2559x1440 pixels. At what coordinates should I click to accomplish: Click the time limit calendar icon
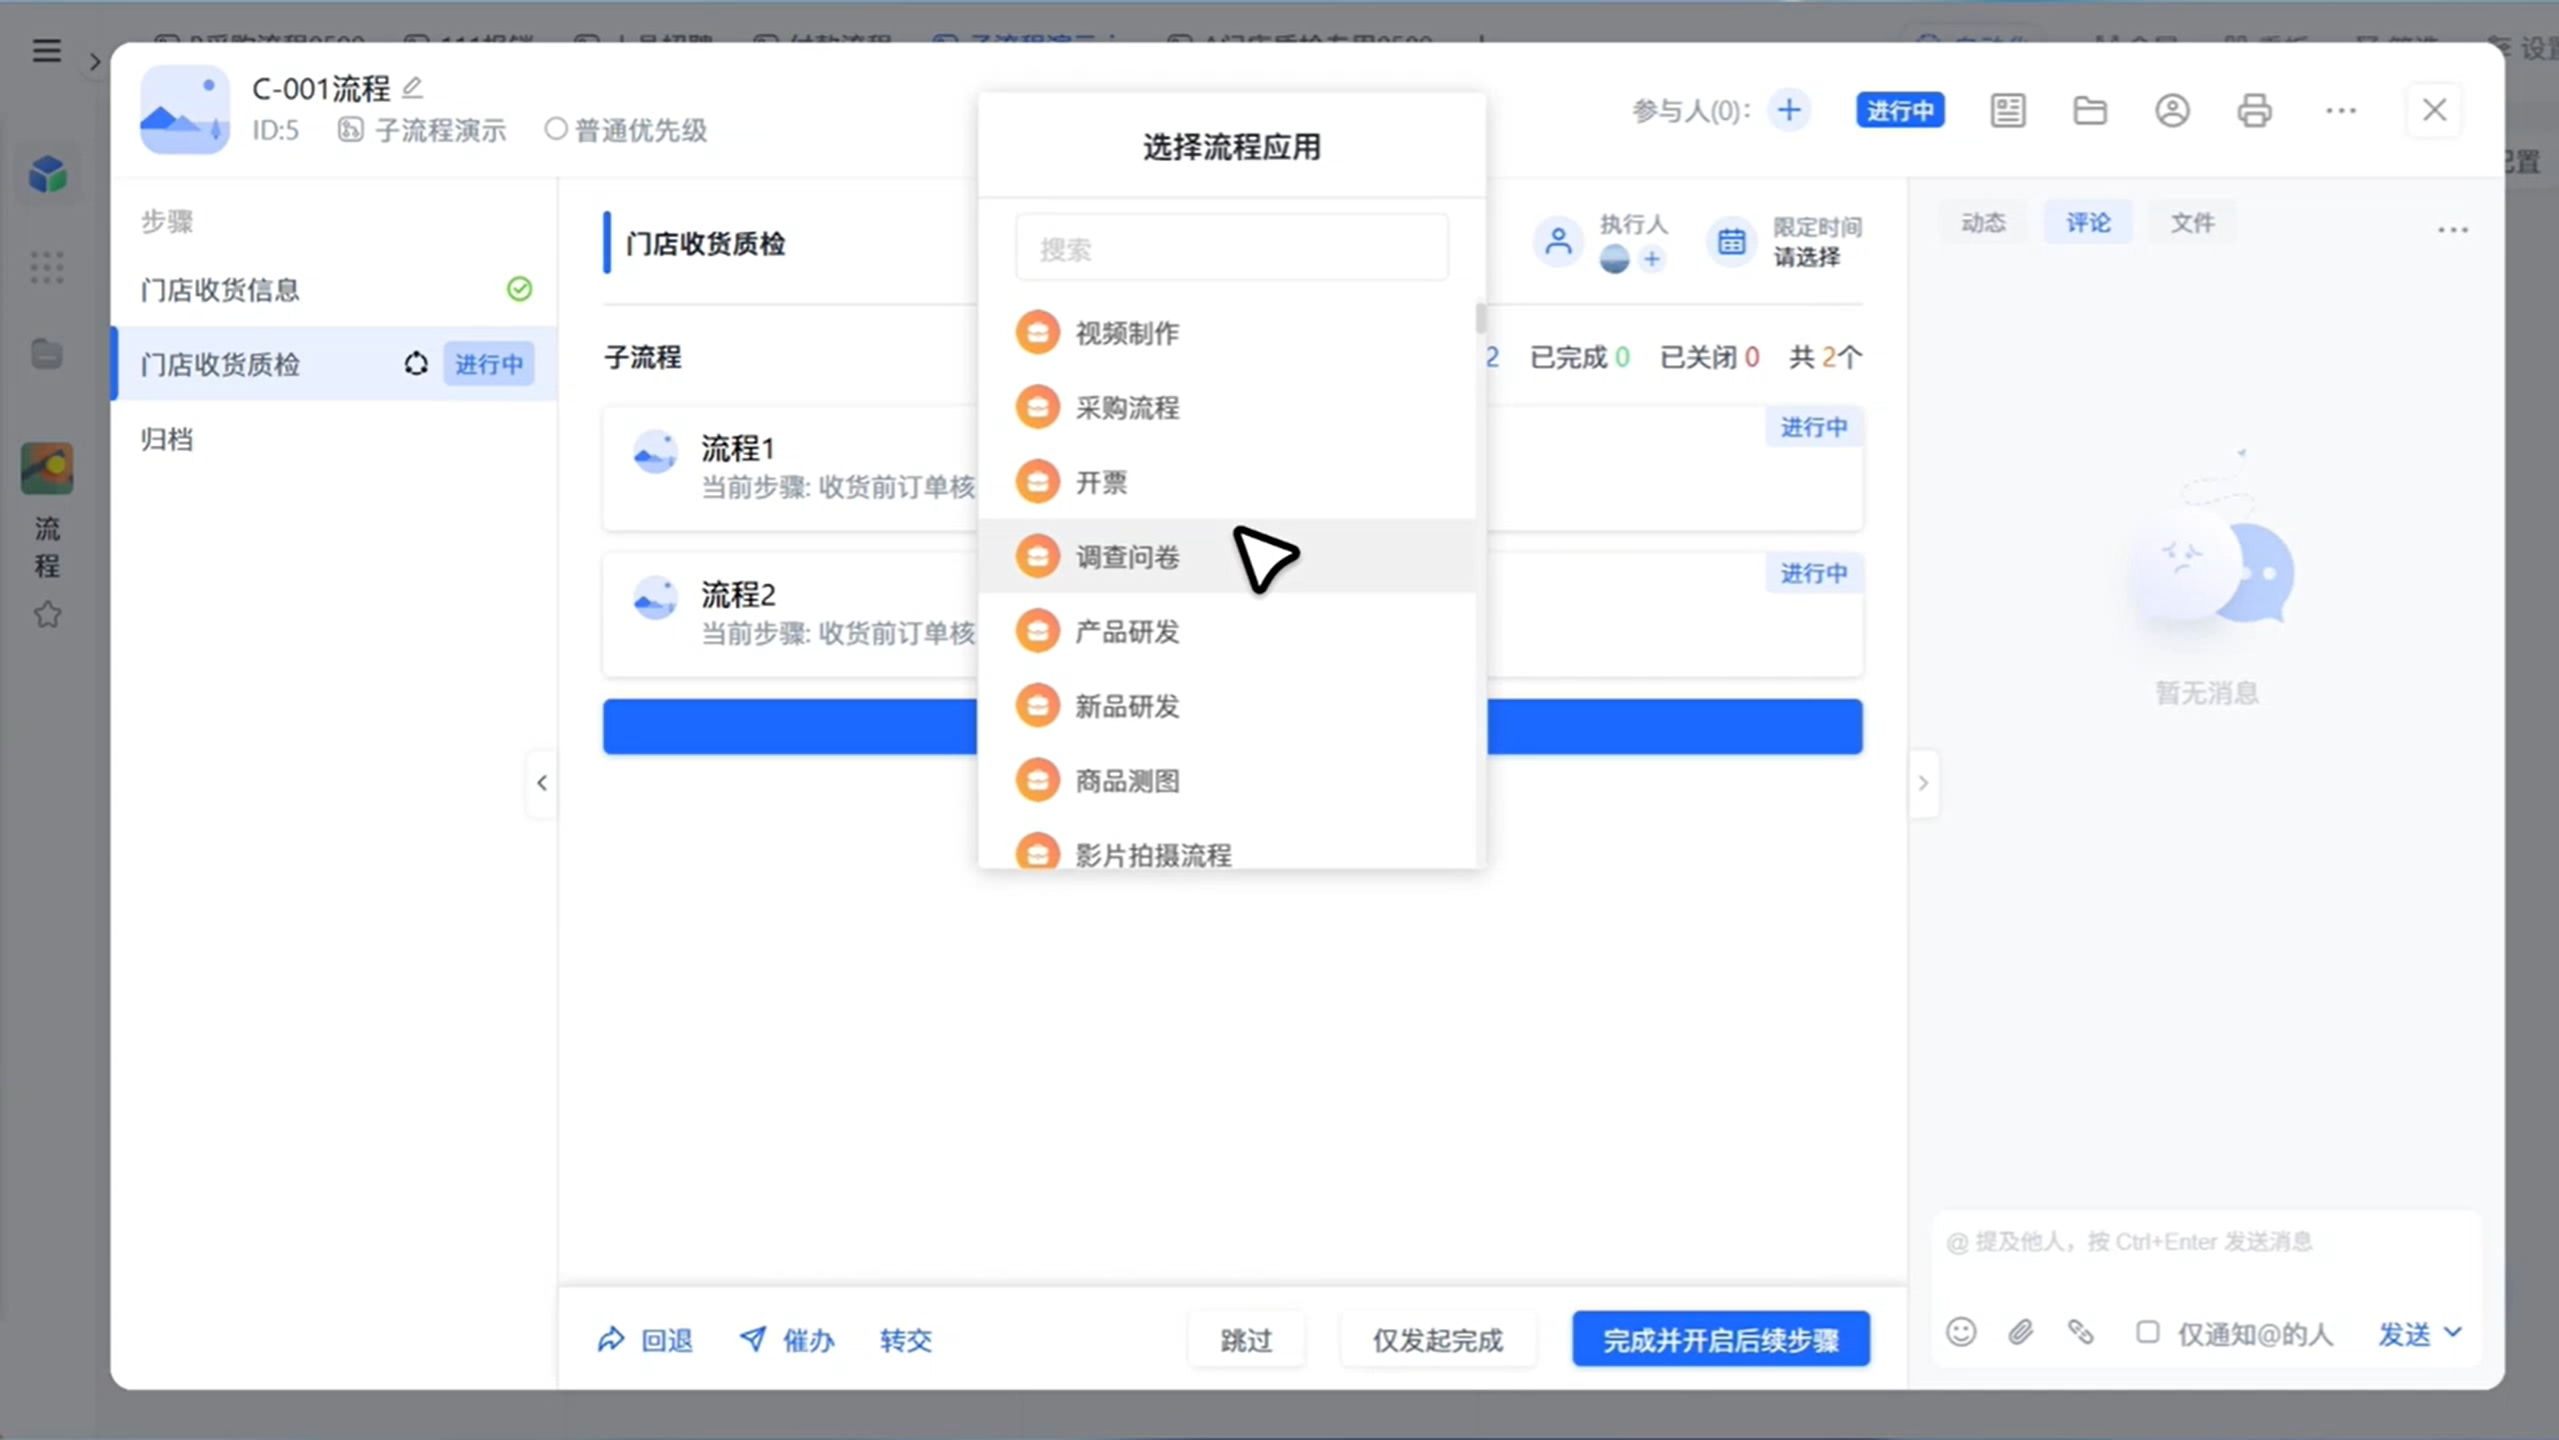(1731, 241)
